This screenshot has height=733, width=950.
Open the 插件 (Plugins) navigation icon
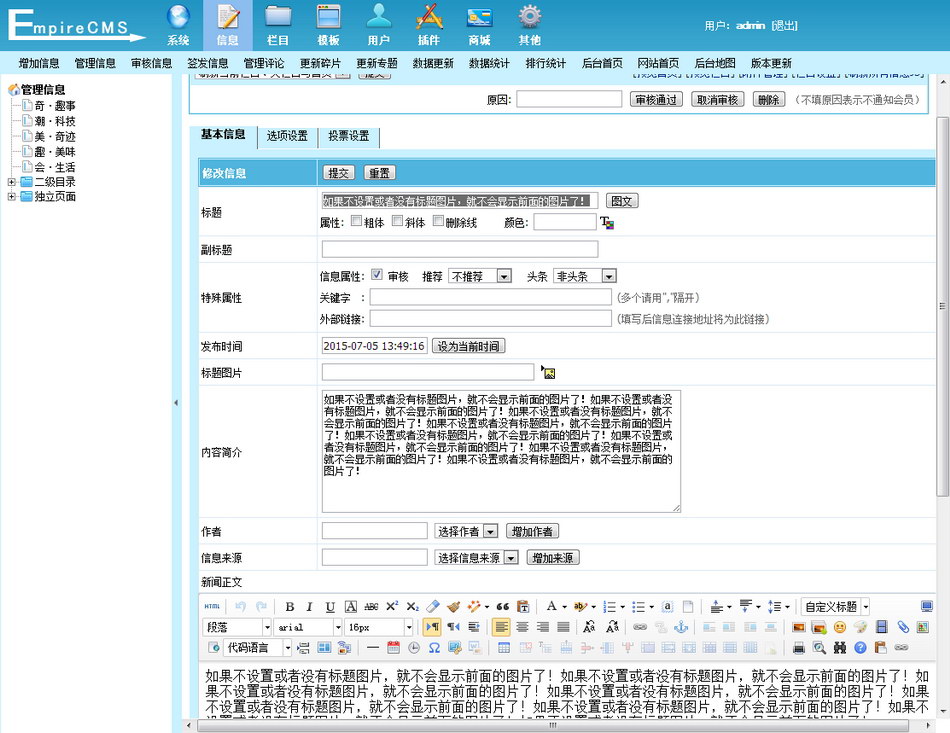[x=429, y=25]
